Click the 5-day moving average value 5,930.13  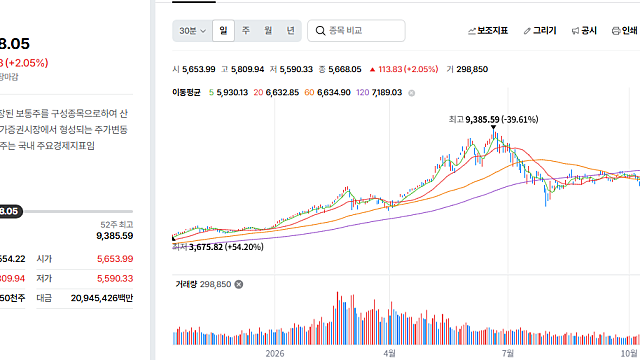232,93
